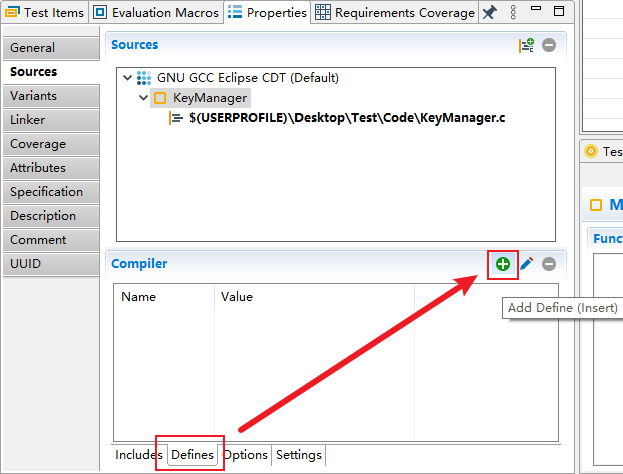
Task: Open the Attributes section
Action: point(51,168)
